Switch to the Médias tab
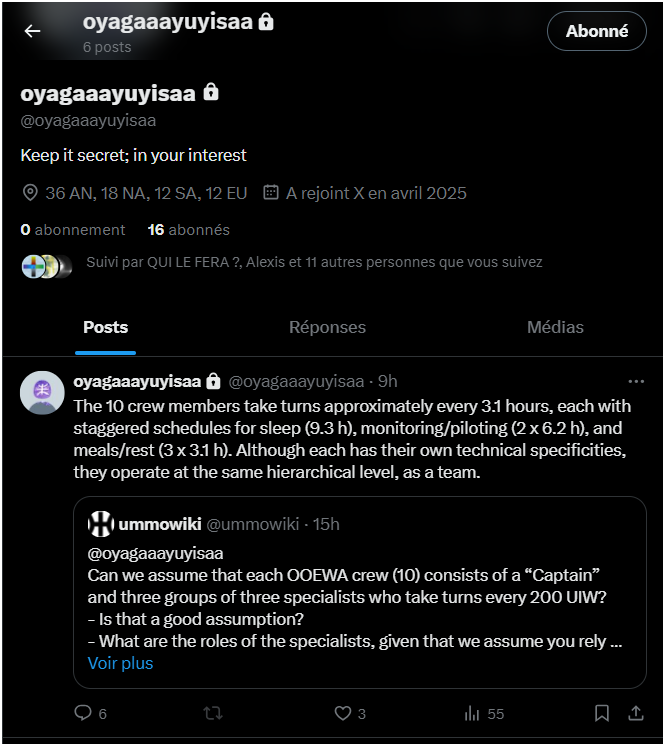The height and width of the screenshot is (746, 665). (x=555, y=327)
